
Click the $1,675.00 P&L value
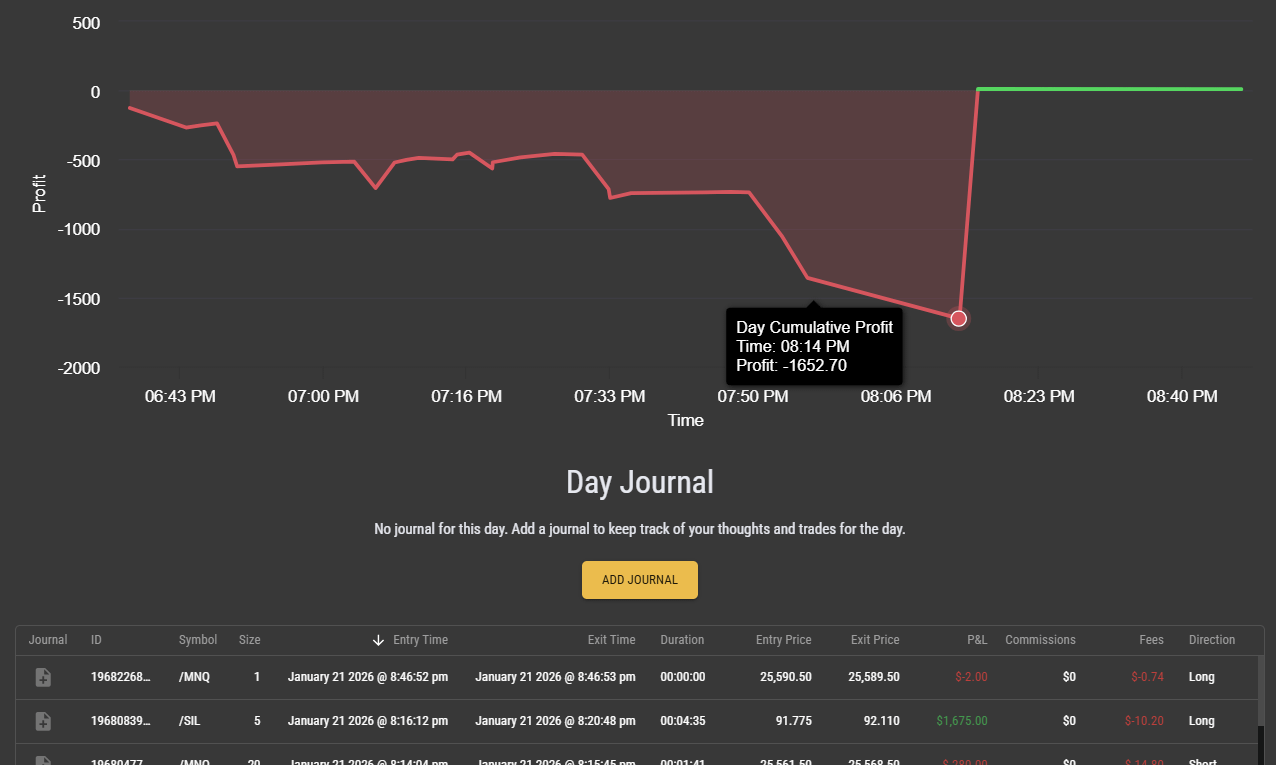click(x=961, y=721)
